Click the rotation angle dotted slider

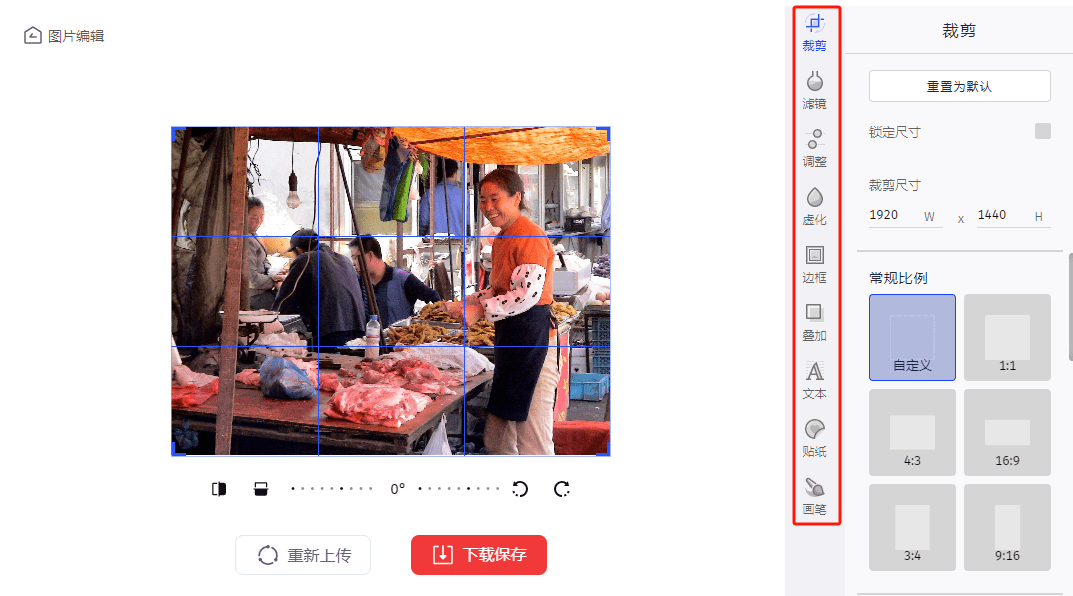pyautogui.click(x=396, y=489)
